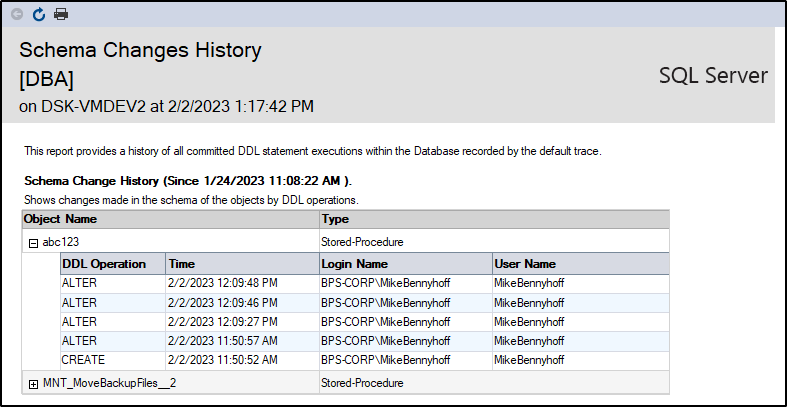Click the 'Shows changes made in the schema' caption
The image size is (787, 407).
point(191,200)
